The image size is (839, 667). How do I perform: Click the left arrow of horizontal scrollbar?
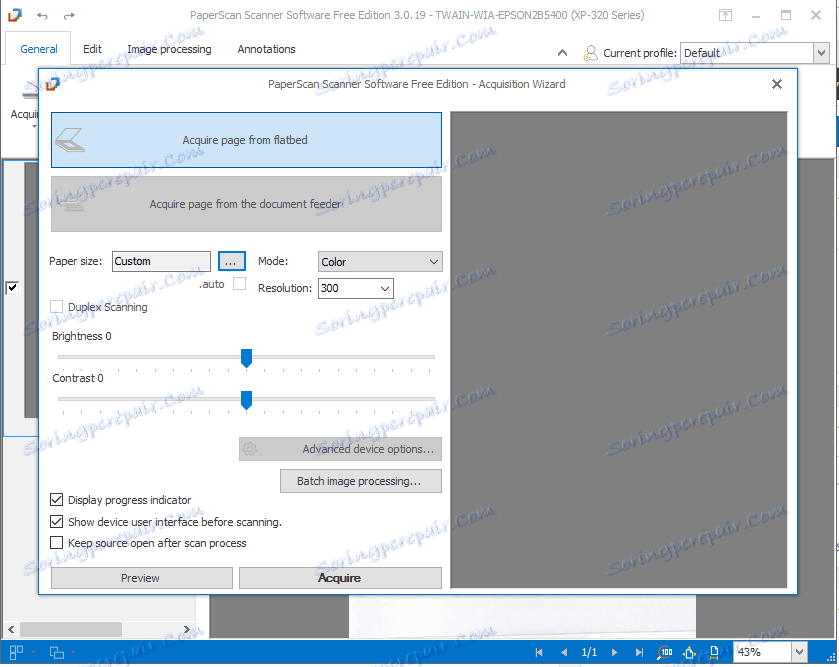[x=11, y=629]
